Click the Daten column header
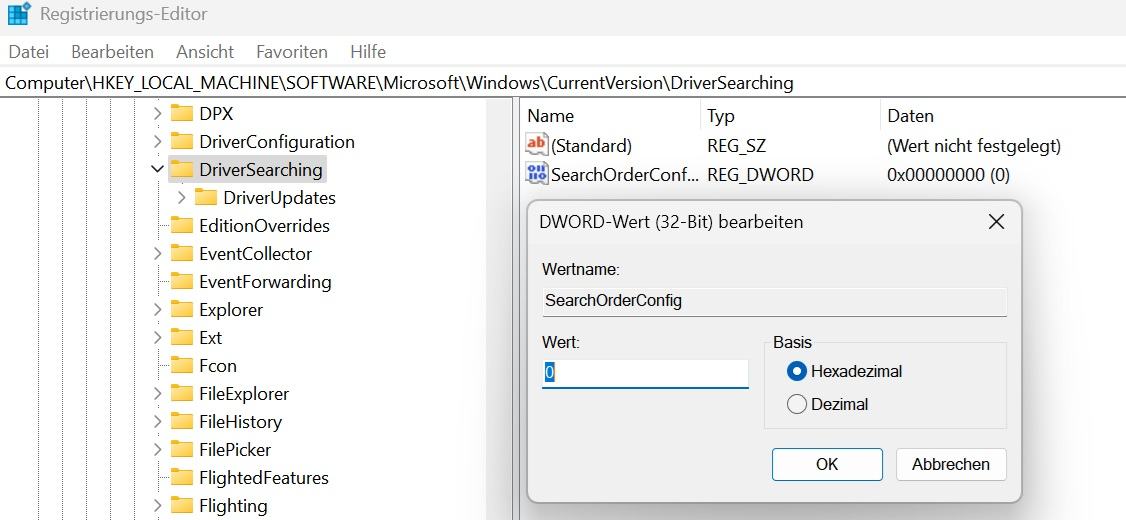The image size is (1126, 520). pos(910,116)
